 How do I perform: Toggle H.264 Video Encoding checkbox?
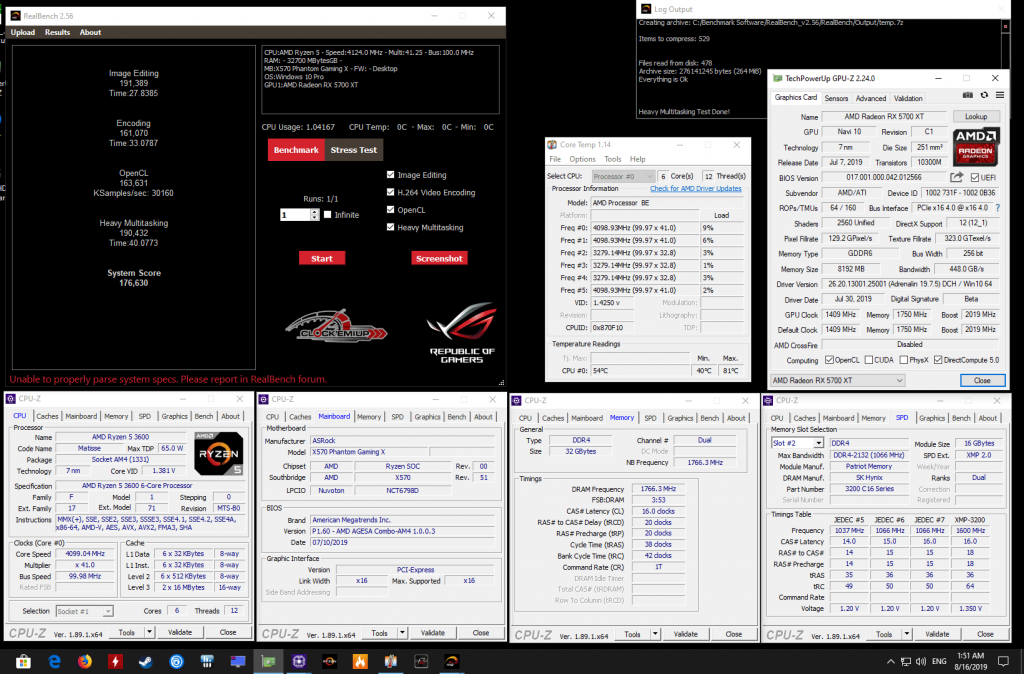(x=391, y=193)
